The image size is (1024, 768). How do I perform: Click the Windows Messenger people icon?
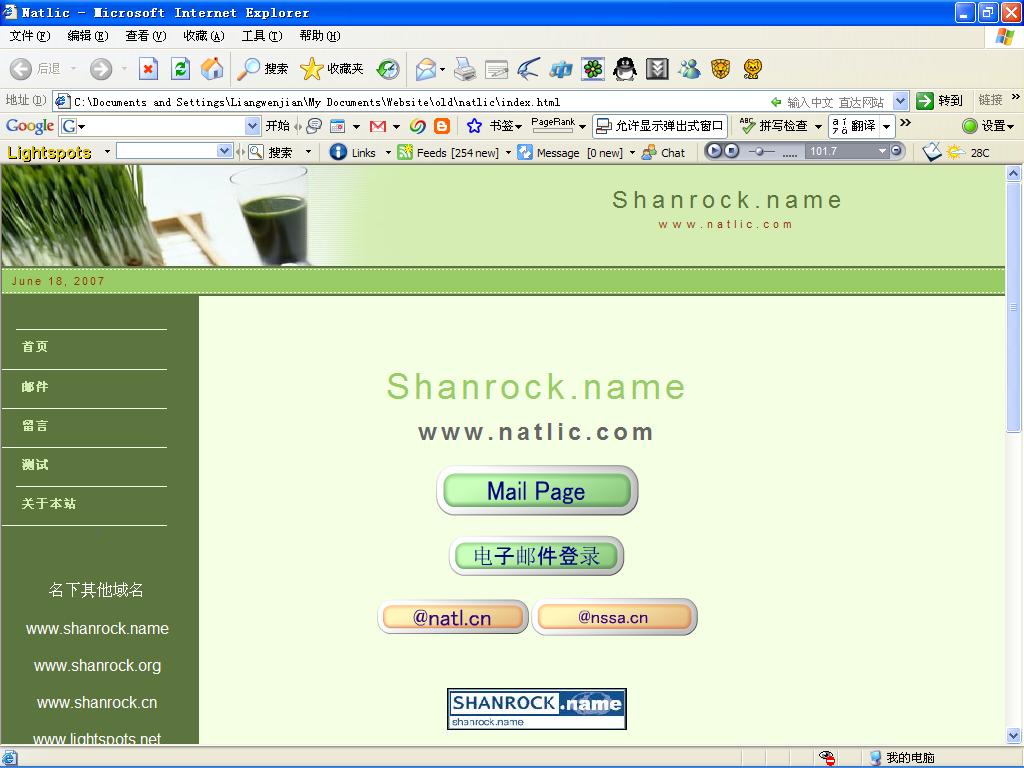point(689,69)
